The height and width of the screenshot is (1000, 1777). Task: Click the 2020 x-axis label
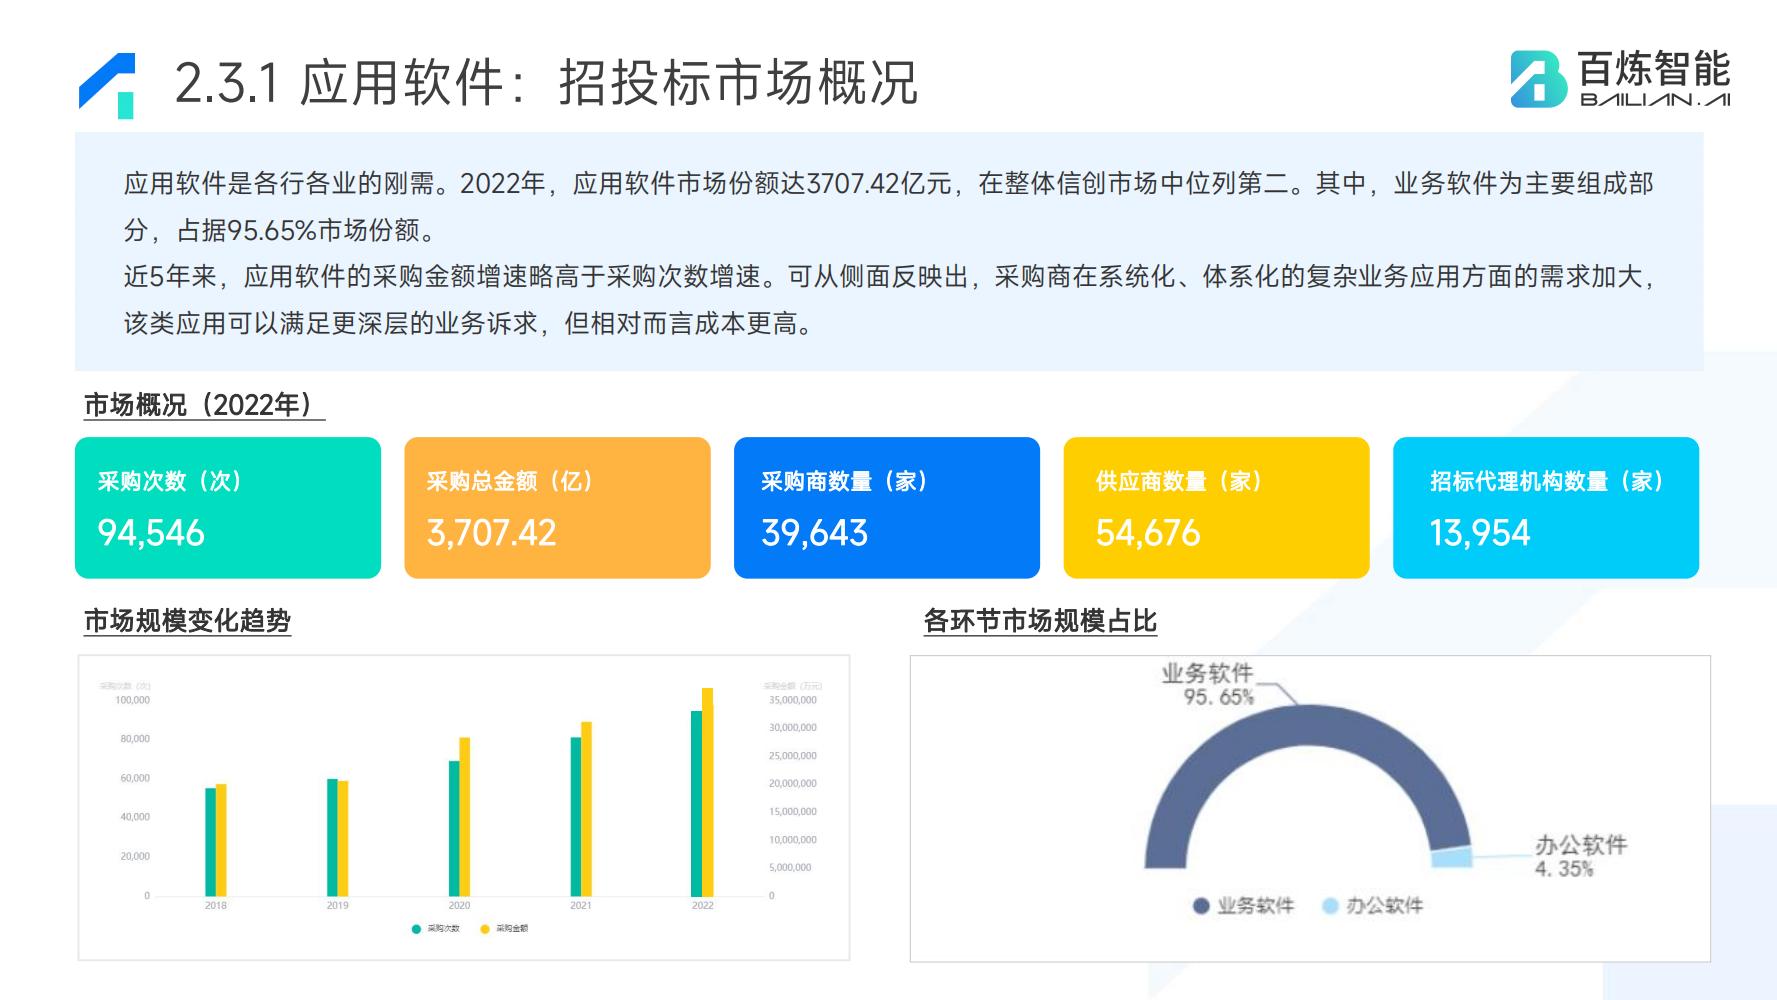click(x=459, y=906)
